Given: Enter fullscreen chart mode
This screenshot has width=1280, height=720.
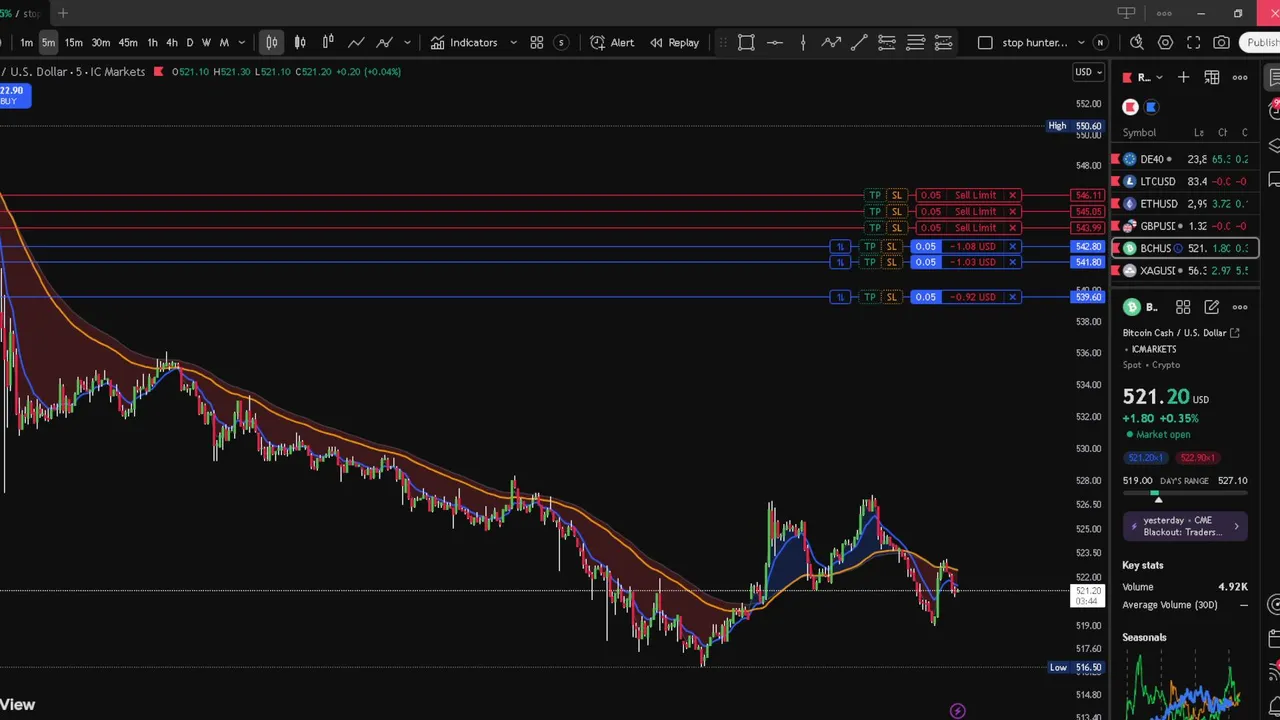Looking at the screenshot, I should [1193, 42].
